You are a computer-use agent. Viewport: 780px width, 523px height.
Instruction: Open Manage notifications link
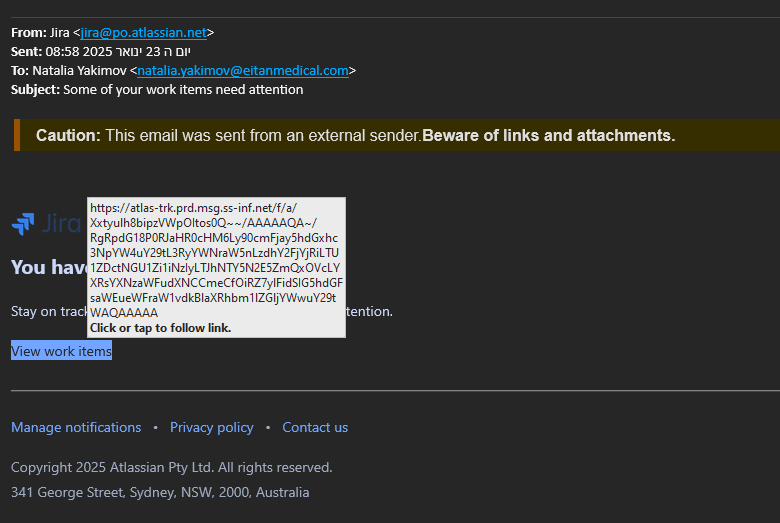(76, 427)
